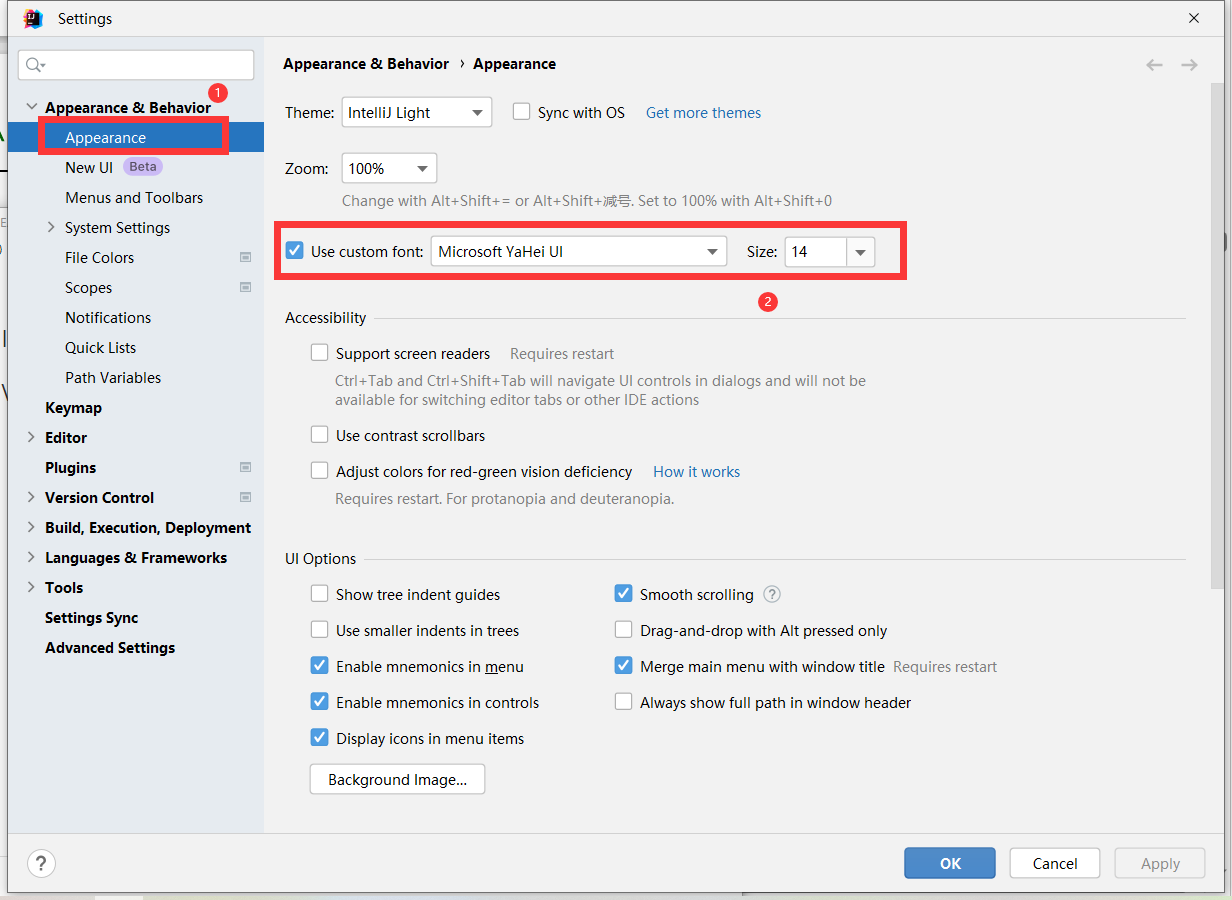Viewport: 1232px width, 900px height.
Task: Expand System Settings node
Action: coord(52,227)
